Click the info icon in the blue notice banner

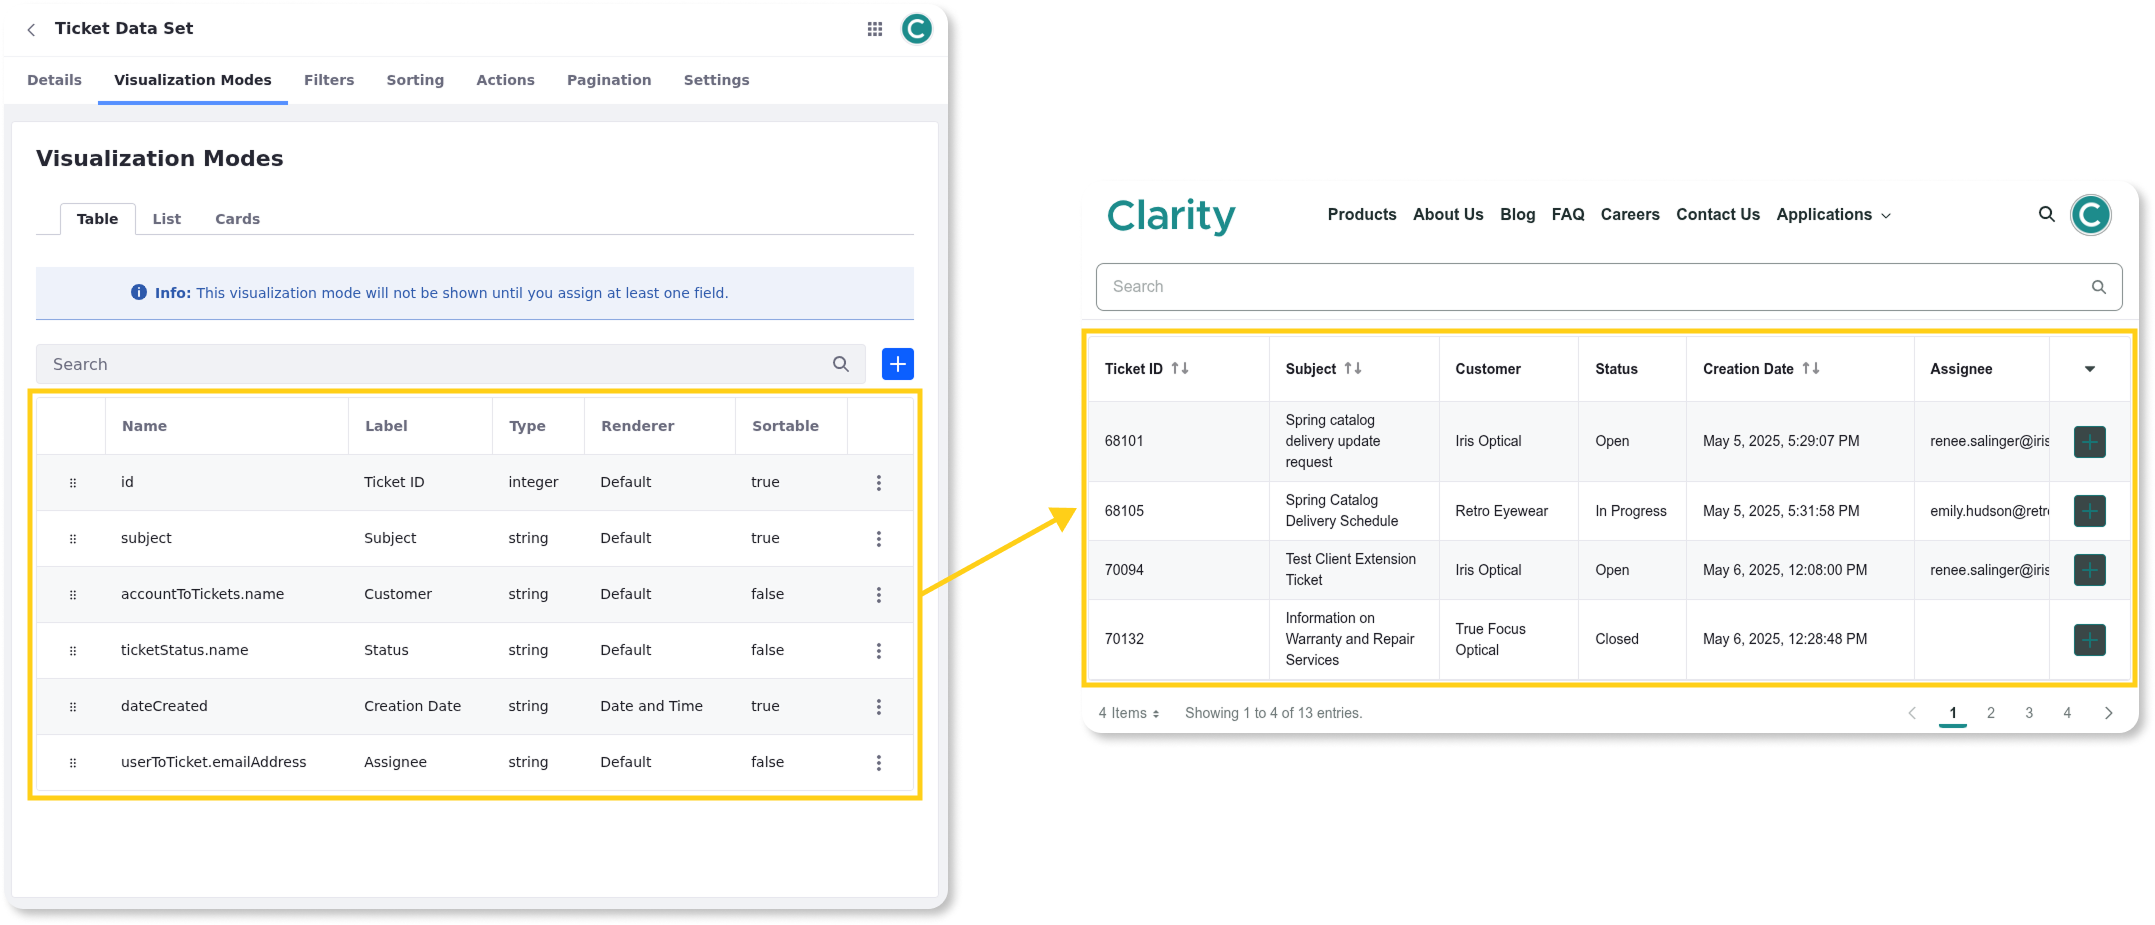139,292
